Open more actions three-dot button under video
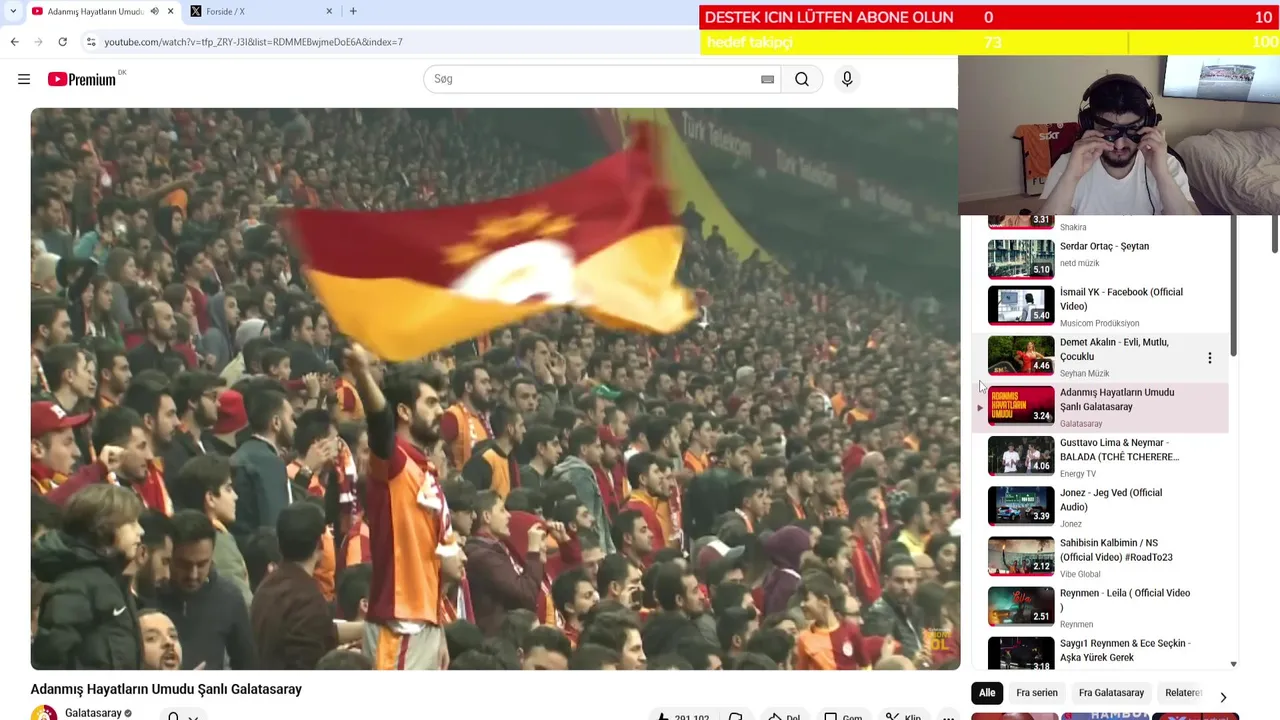 [x=948, y=716]
